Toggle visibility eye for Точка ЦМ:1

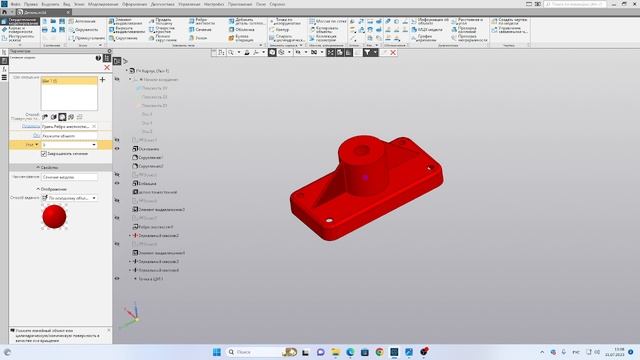coord(117,279)
